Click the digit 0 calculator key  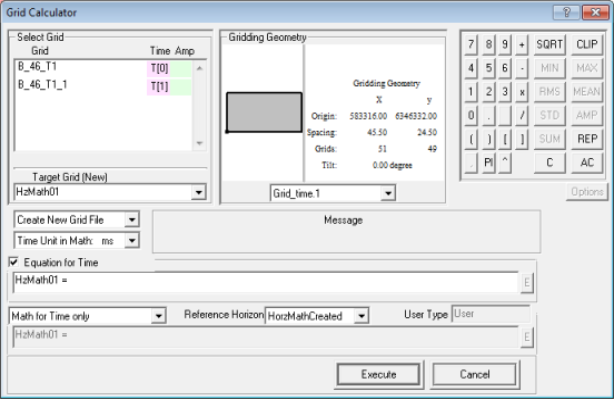point(471,115)
